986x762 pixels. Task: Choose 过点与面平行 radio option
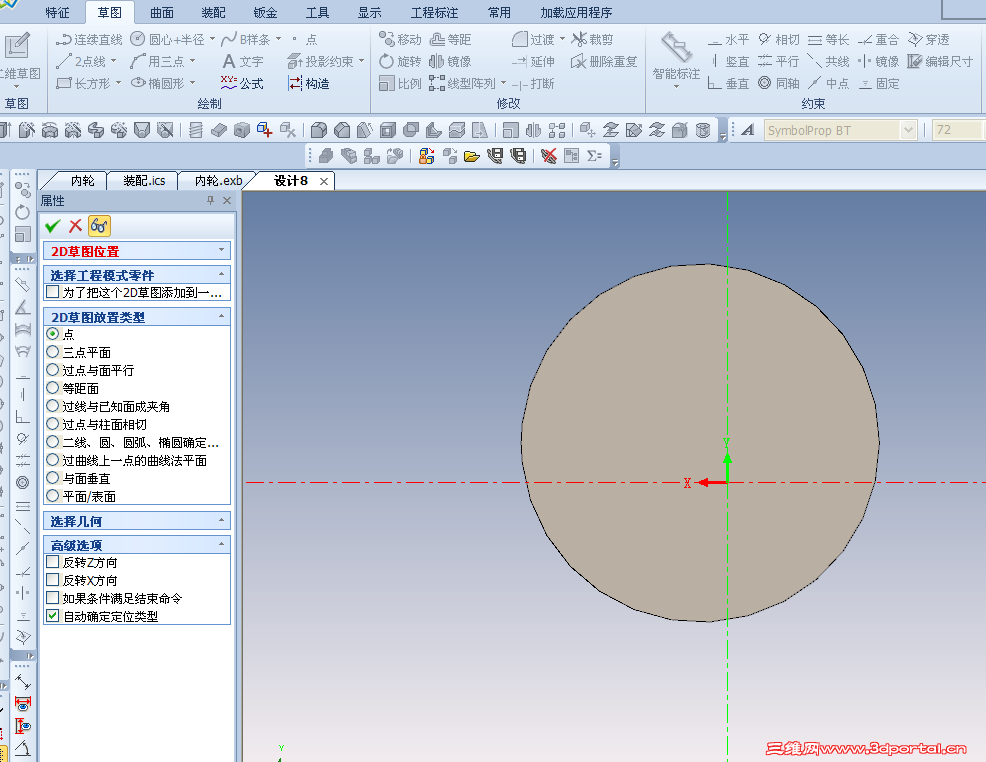click(x=53, y=370)
